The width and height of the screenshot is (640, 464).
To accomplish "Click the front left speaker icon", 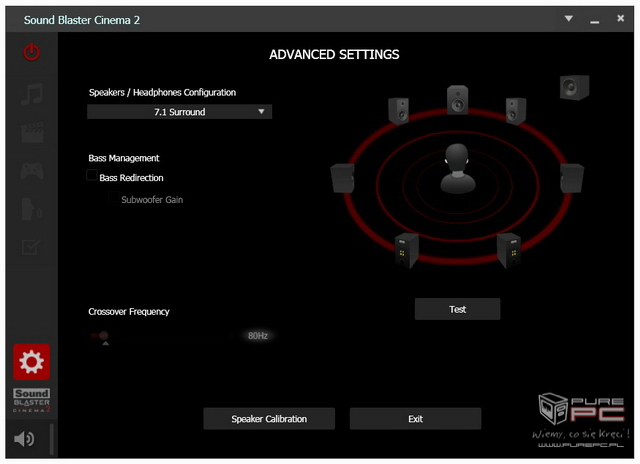I will coord(398,111).
